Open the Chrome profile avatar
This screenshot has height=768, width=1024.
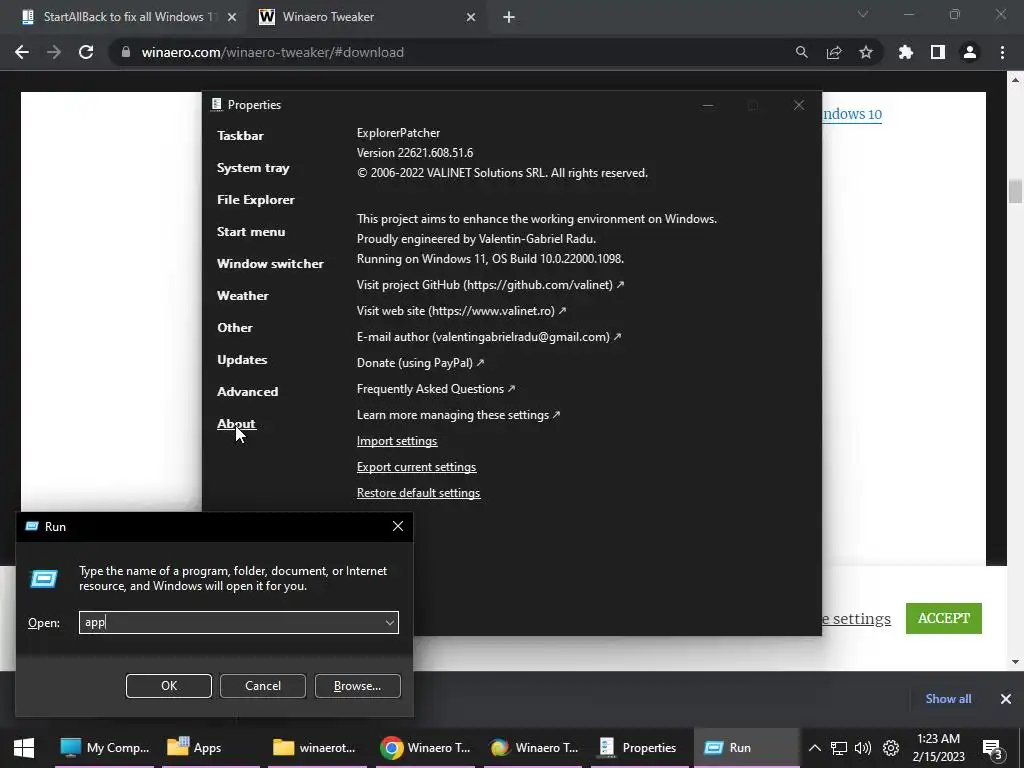point(970,52)
